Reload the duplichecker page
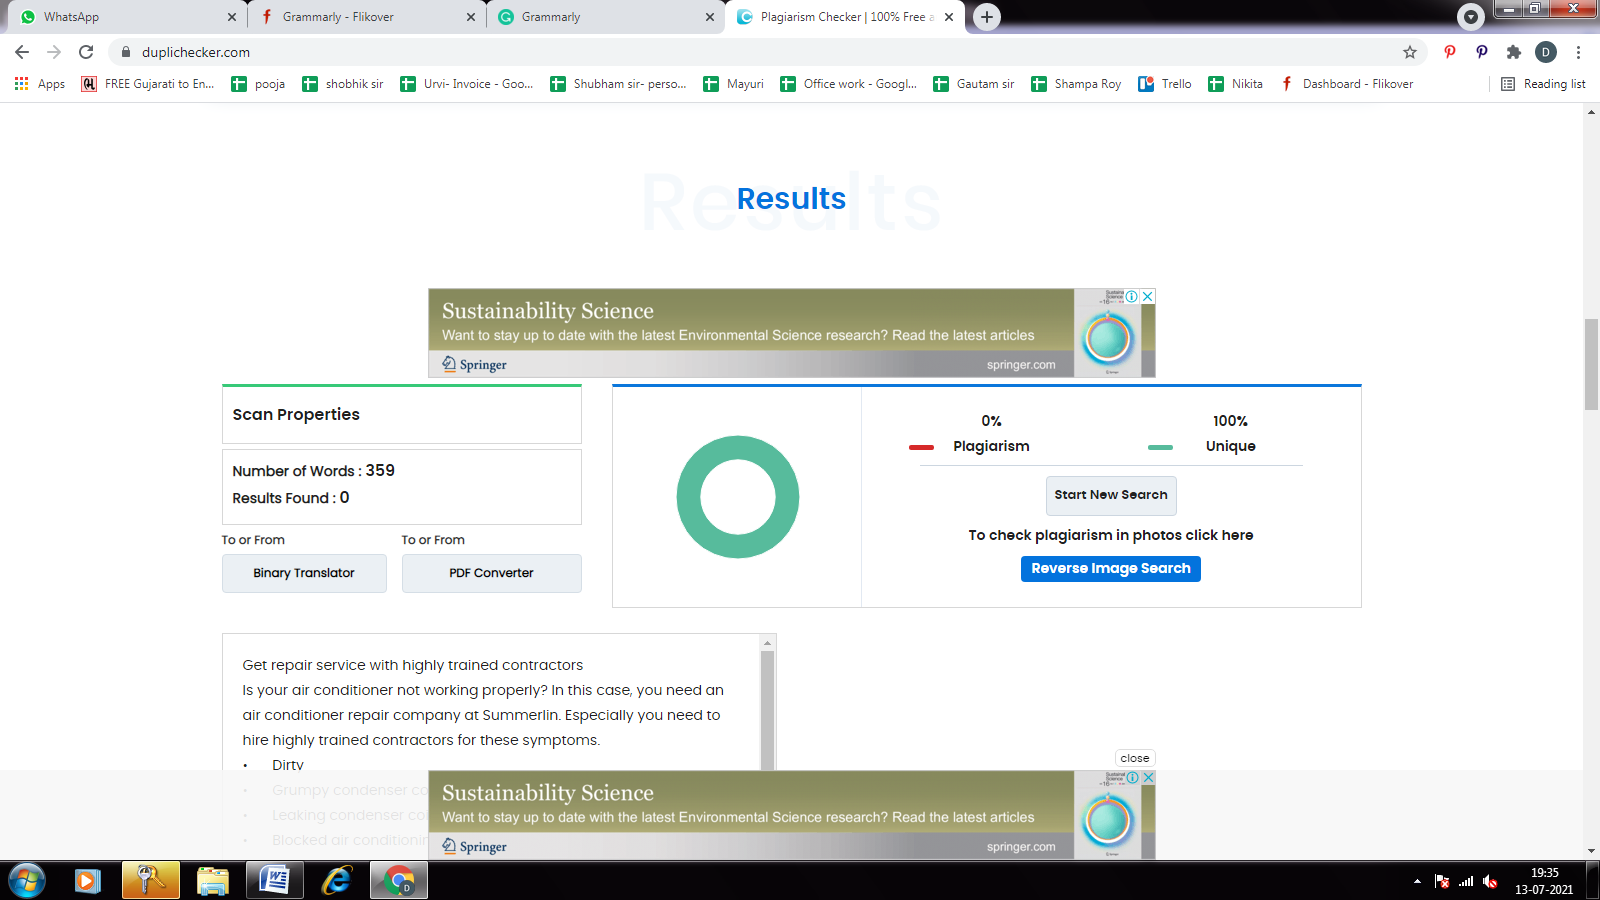Screen dimensions: 1600x900 pyautogui.click(x=86, y=52)
